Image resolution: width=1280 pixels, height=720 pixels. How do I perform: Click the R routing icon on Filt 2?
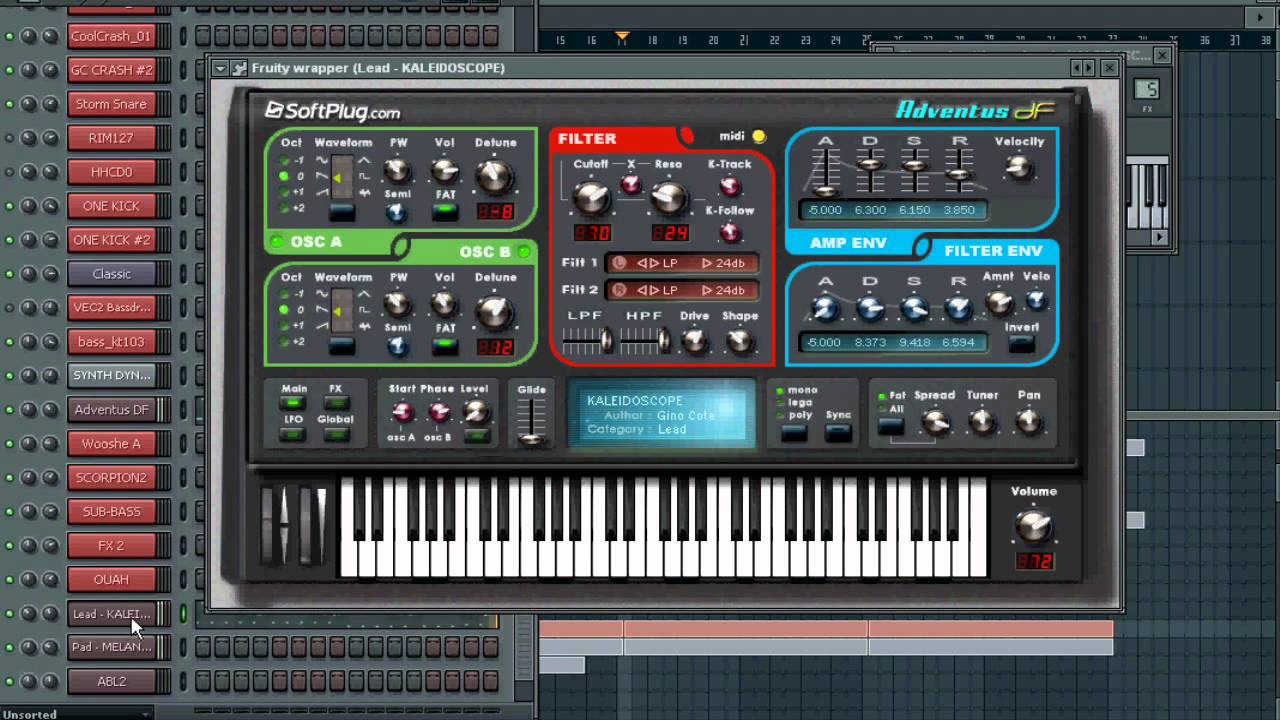(619, 290)
